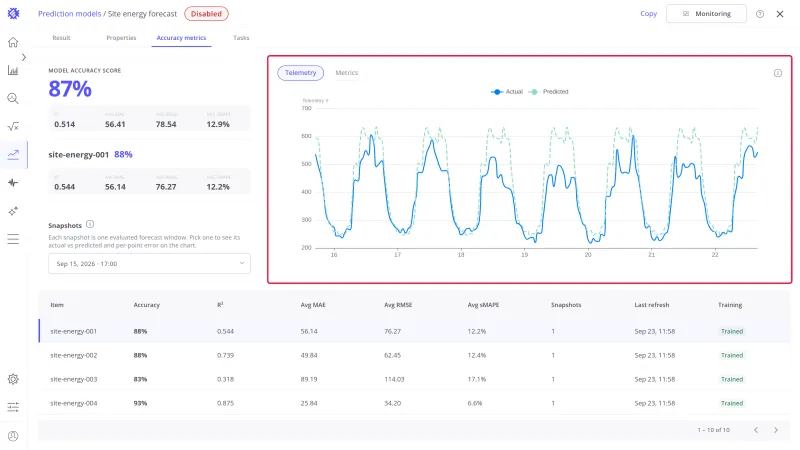The width and height of the screenshot is (800, 450).
Task: Switch to the Tasks tab
Action: tap(241, 38)
